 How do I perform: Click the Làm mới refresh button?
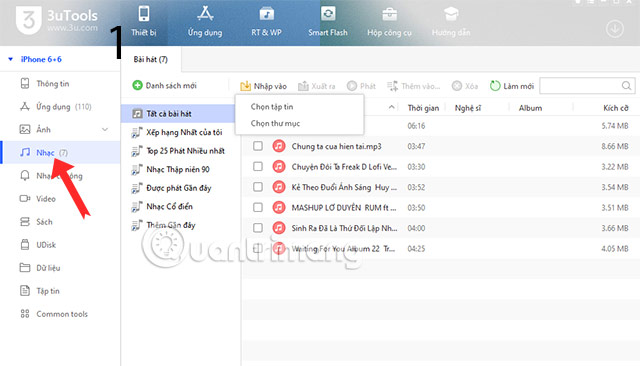pyautogui.click(x=512, y=86)
